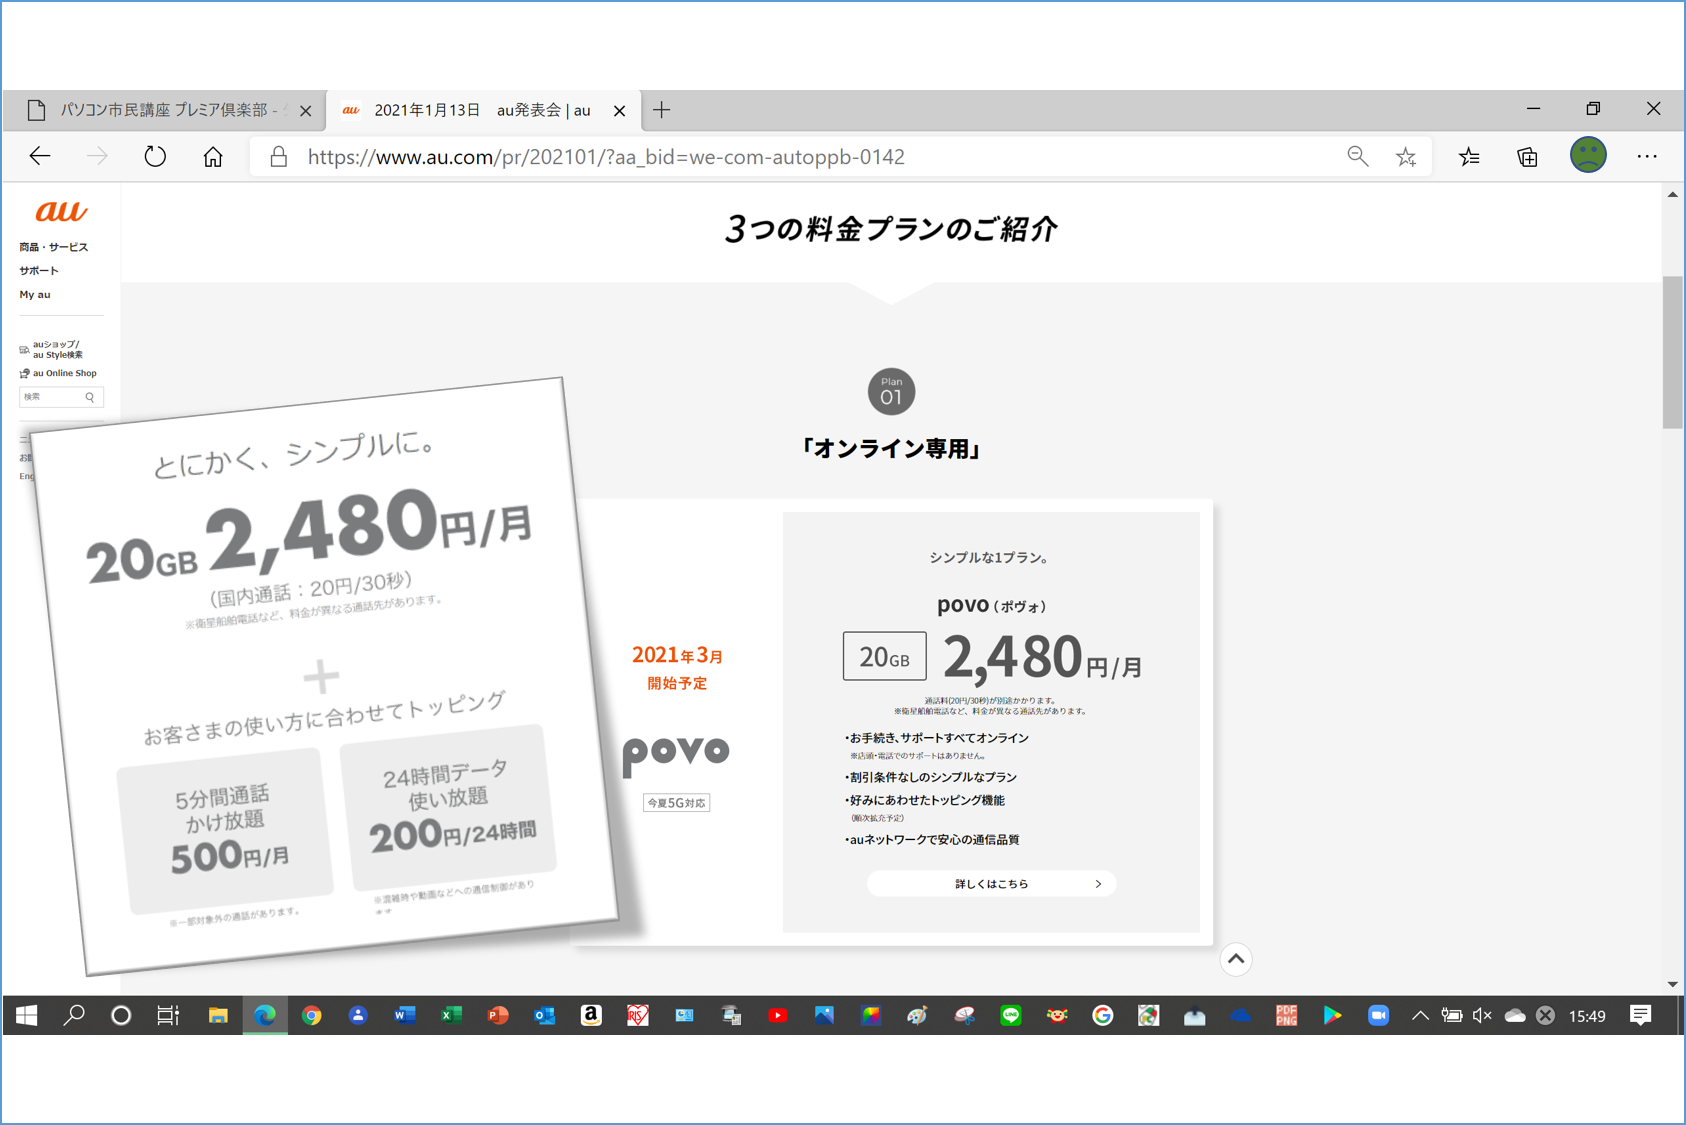Launch Google Chrome from taskbar
The image size is (1686, 1125).
[x=312, y=1016]
